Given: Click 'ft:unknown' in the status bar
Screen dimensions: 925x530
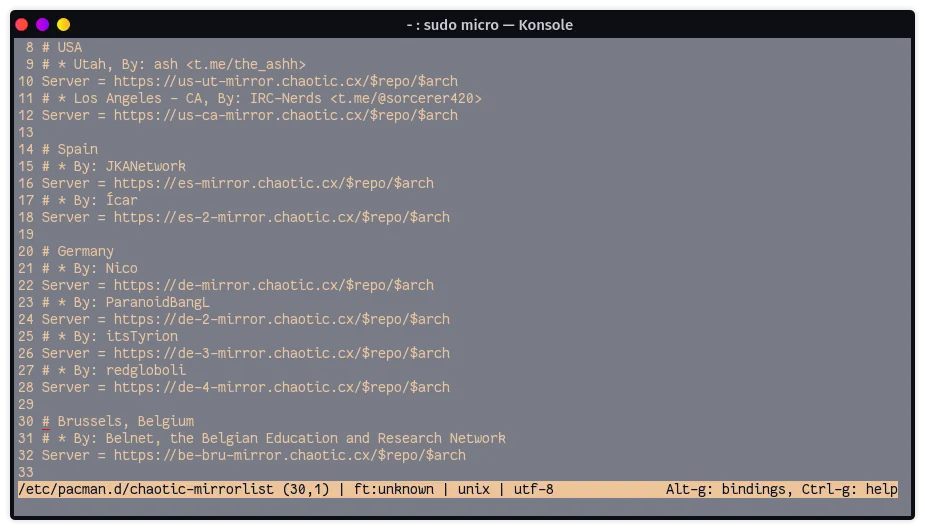Looking at the screenshot, I should point(393,490).
